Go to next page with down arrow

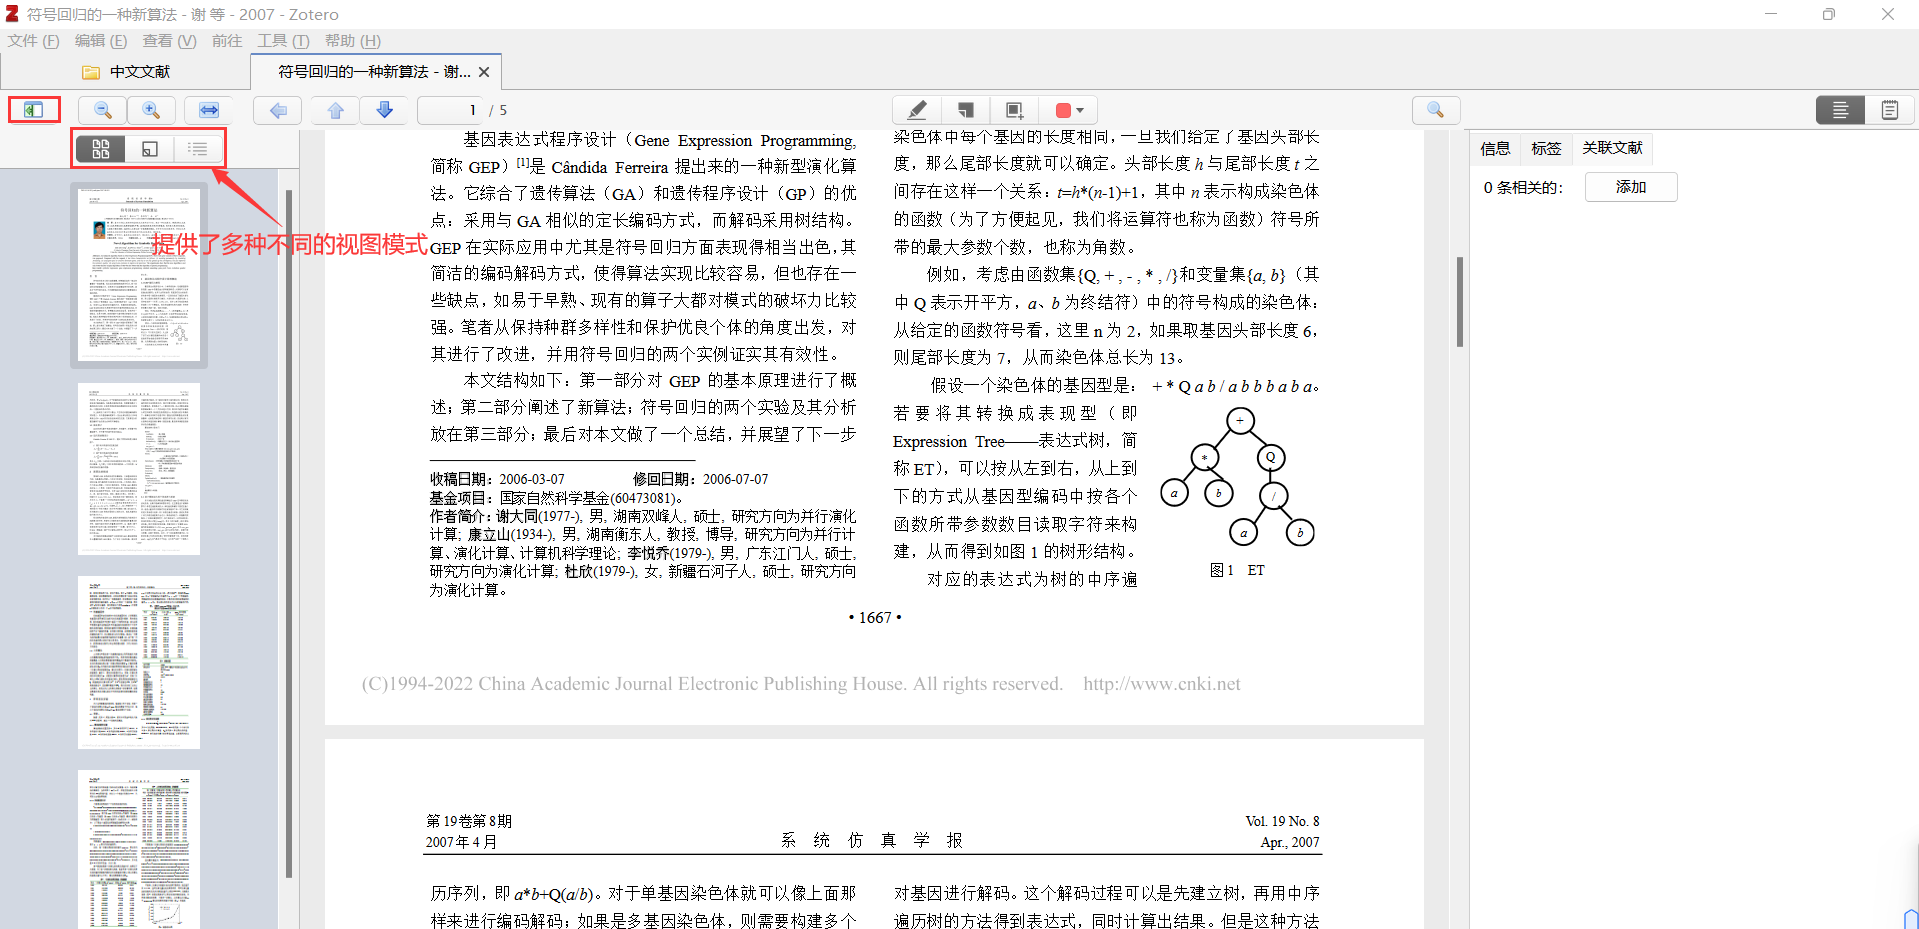(384, 110)
